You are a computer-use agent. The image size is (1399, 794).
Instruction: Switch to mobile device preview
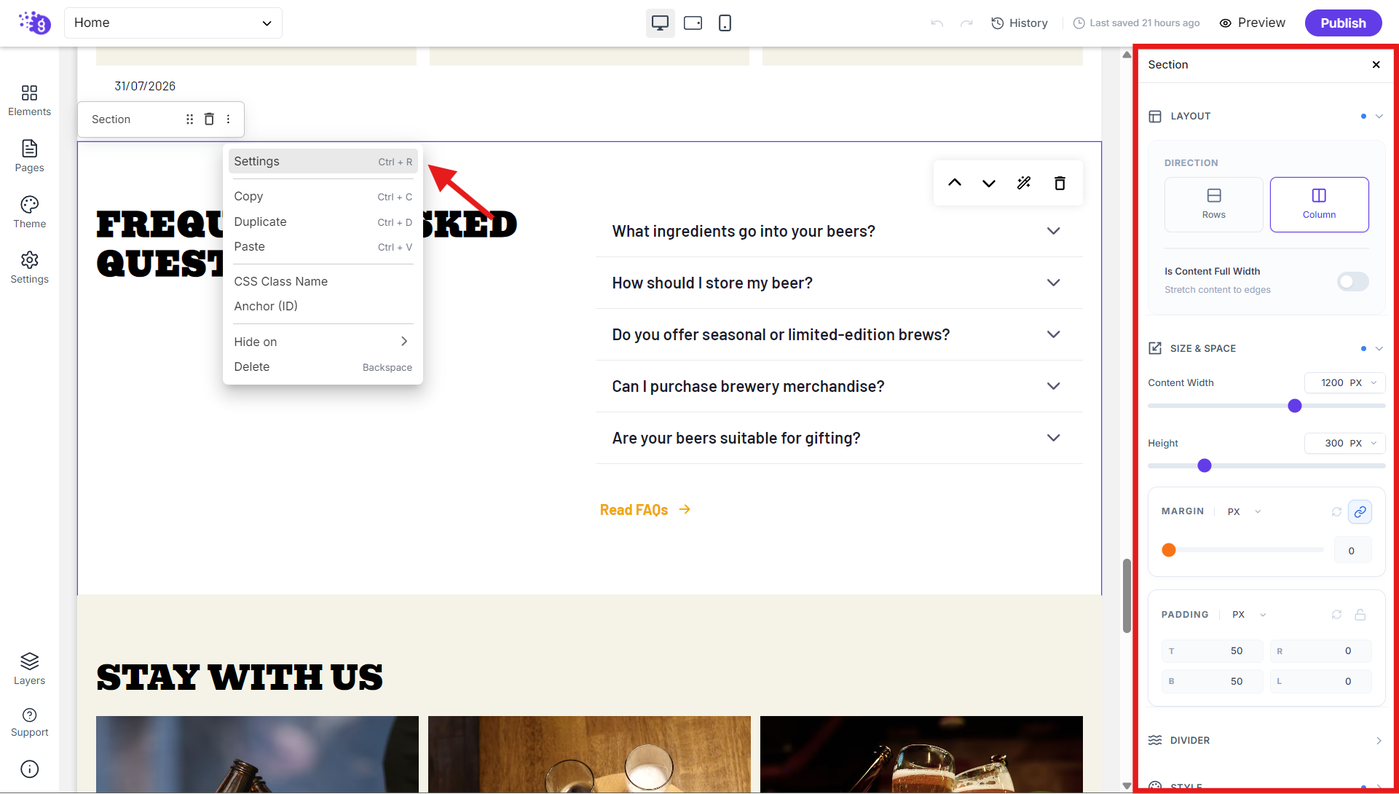[725, 23]
